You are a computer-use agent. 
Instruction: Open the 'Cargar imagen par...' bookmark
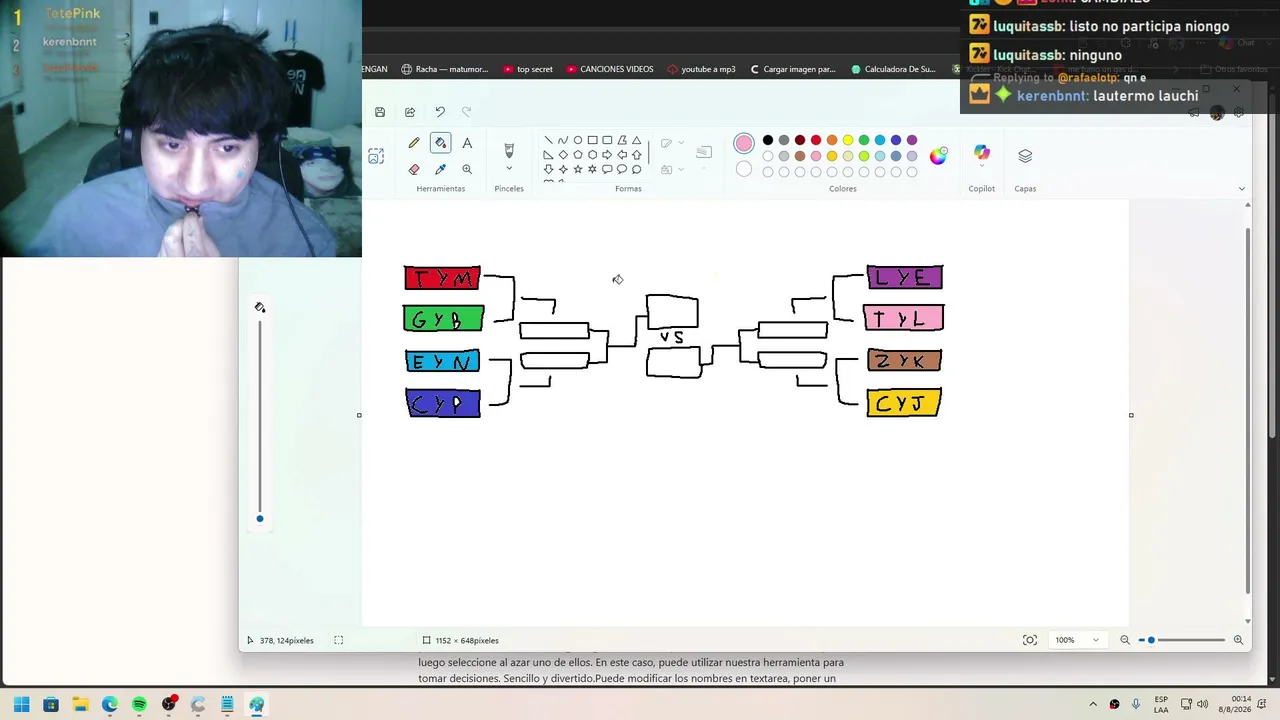792,69
